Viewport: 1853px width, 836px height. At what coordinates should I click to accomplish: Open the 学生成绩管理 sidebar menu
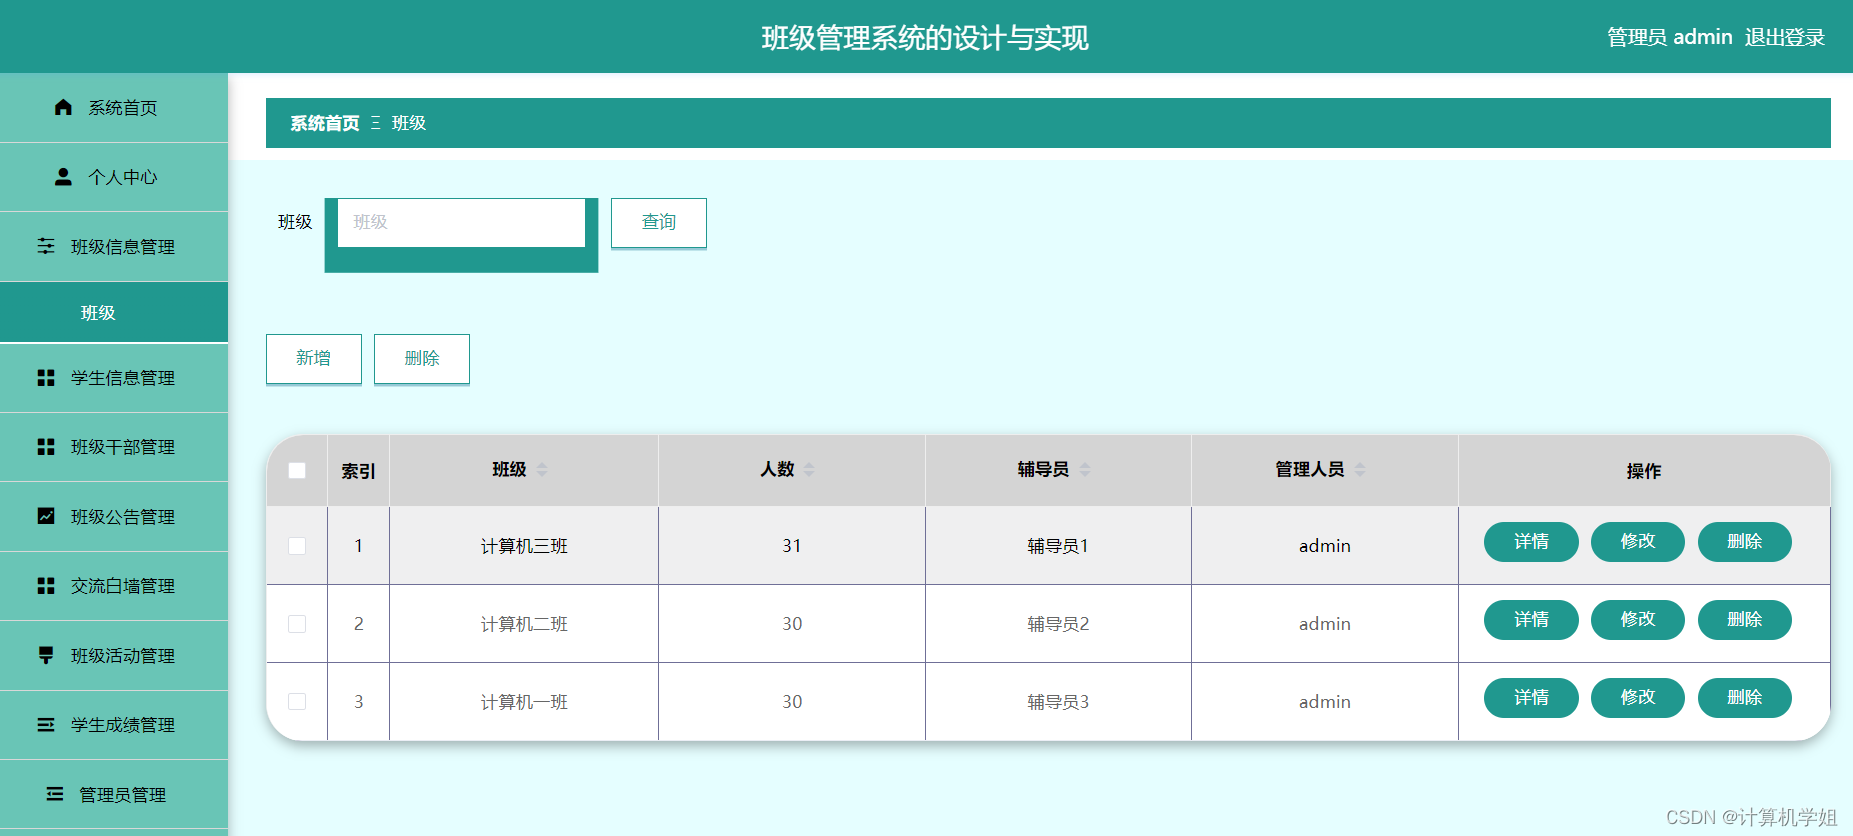point(114,725)
